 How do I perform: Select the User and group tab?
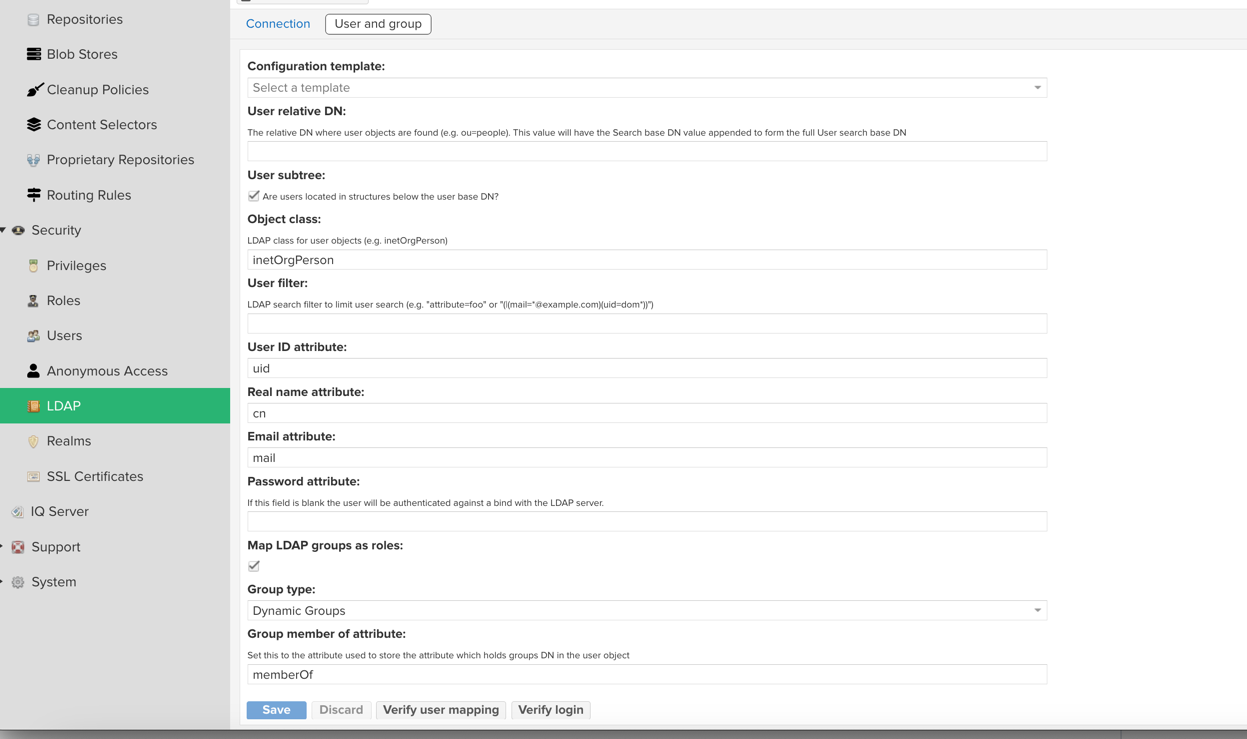[378, 24]
